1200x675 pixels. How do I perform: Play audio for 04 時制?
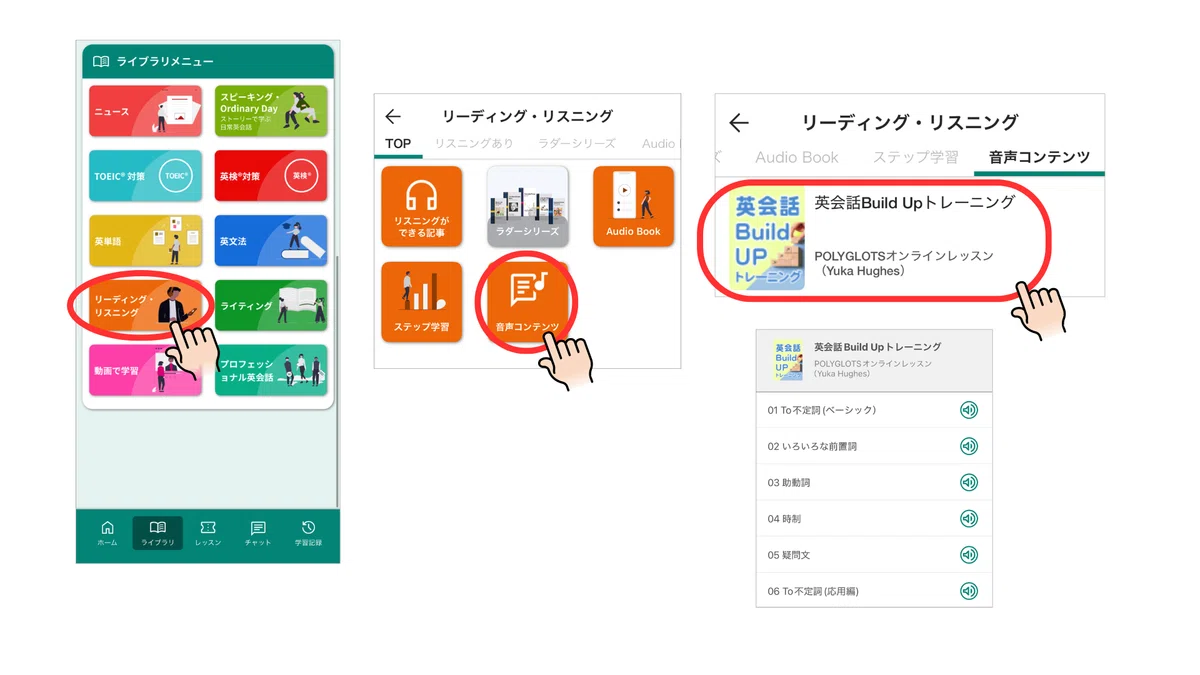pos(968,518)
